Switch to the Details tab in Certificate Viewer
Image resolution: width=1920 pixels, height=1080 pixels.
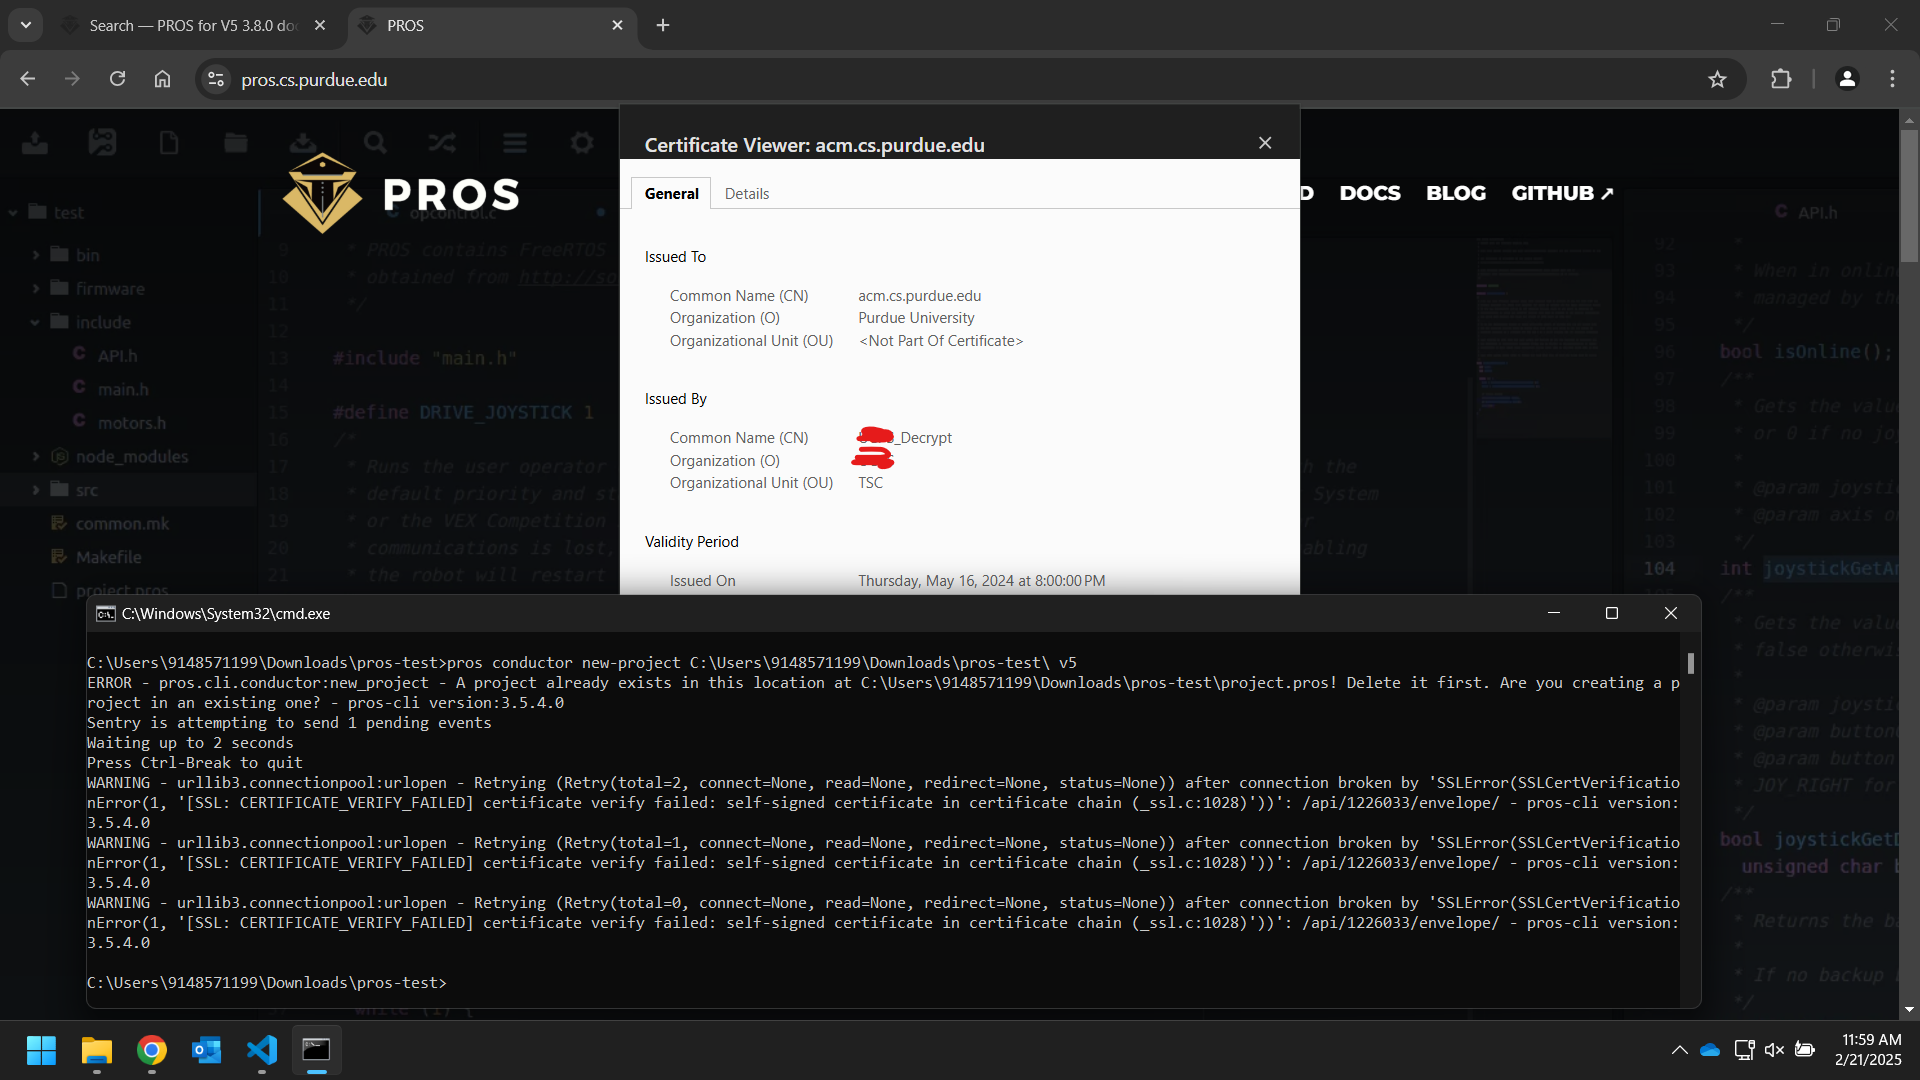747,193
